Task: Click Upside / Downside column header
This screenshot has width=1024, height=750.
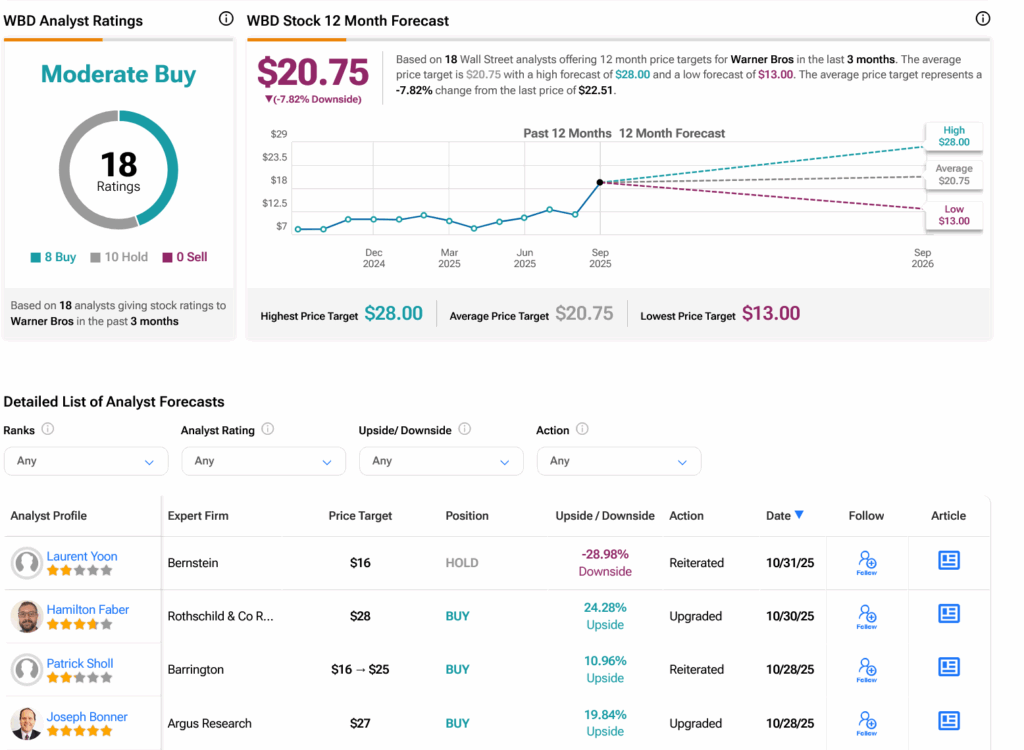Action: (x=604, y=516)
